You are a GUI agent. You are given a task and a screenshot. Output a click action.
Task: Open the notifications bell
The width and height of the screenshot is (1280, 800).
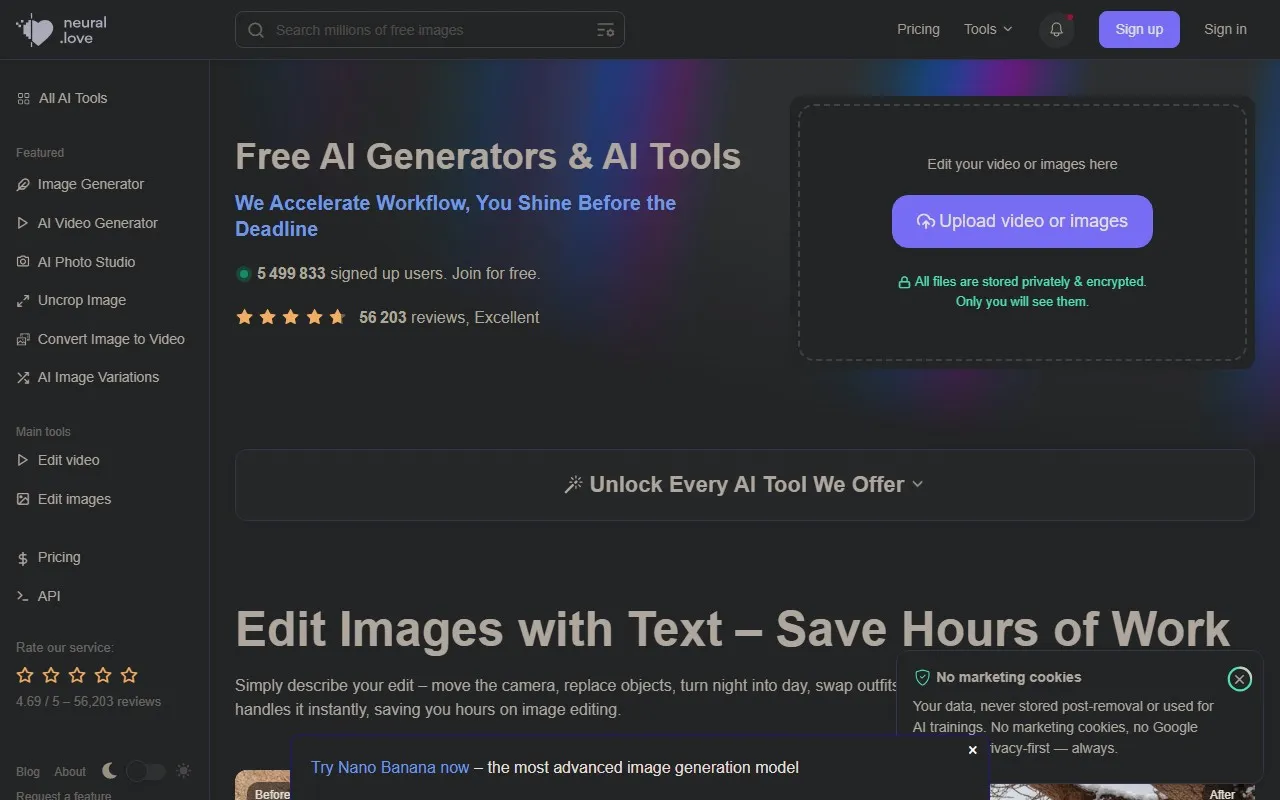tap(1056, 30)
